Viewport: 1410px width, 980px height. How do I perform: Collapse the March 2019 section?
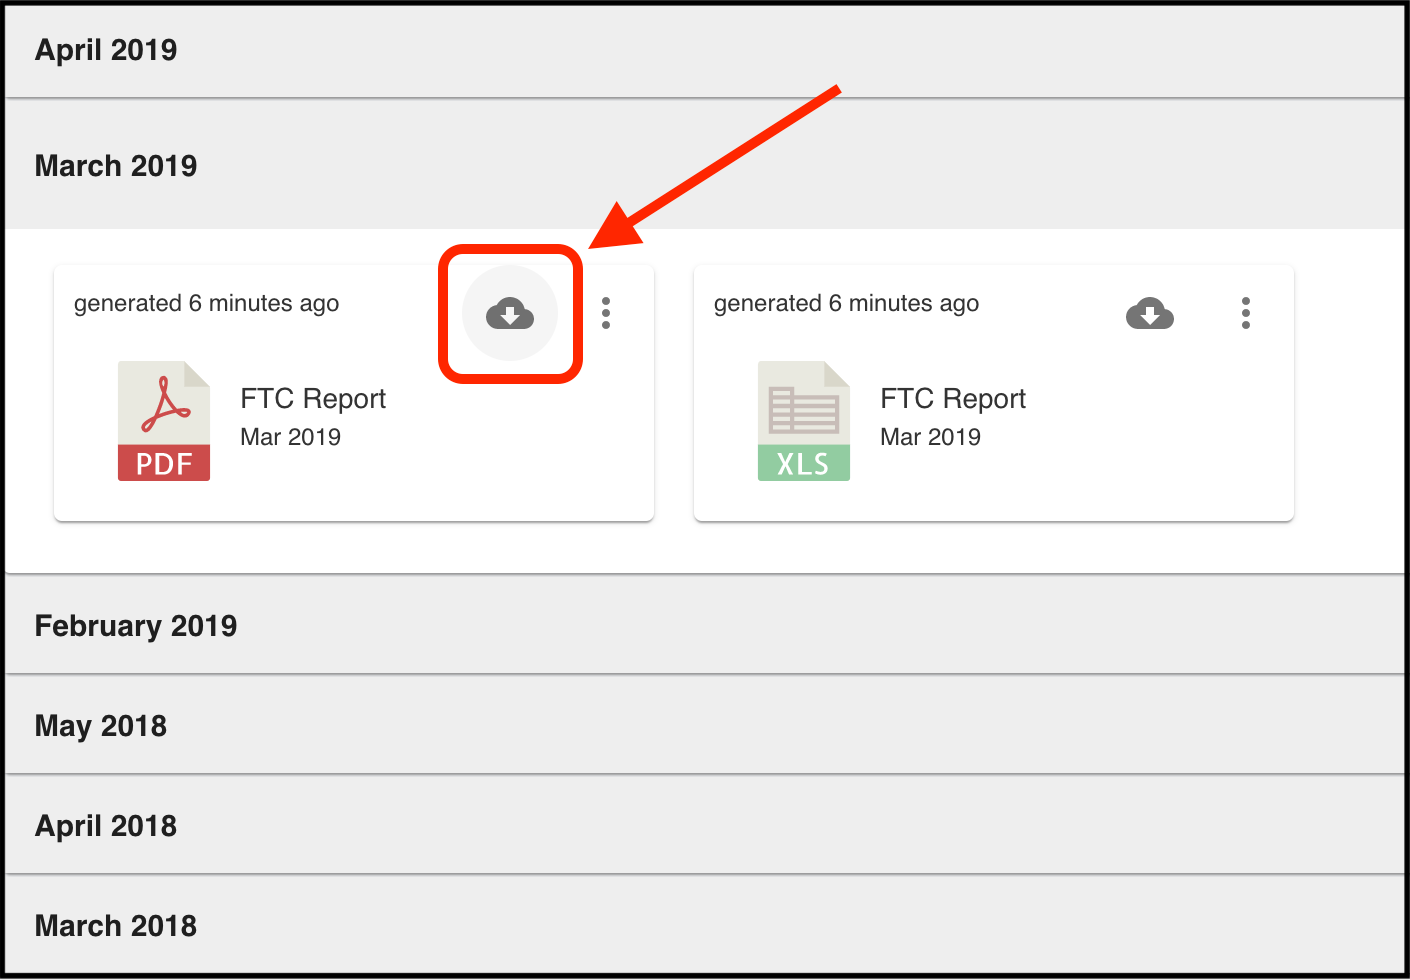(116, 166)
